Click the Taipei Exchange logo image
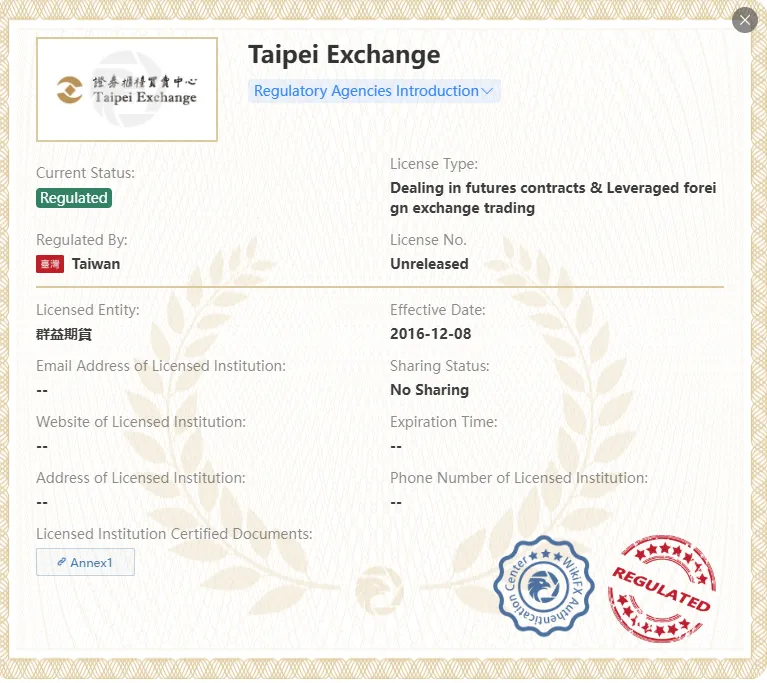 point(127,90)
